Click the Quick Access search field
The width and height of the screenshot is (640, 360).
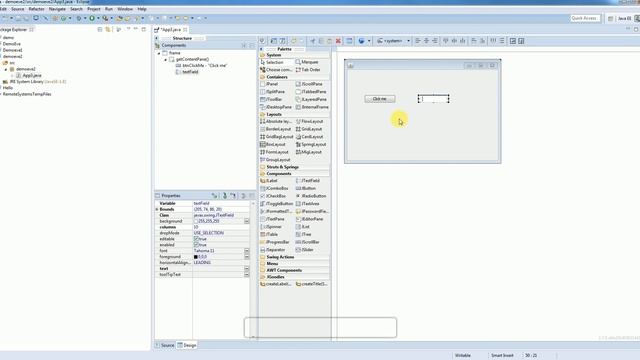(x=585, y=18)
